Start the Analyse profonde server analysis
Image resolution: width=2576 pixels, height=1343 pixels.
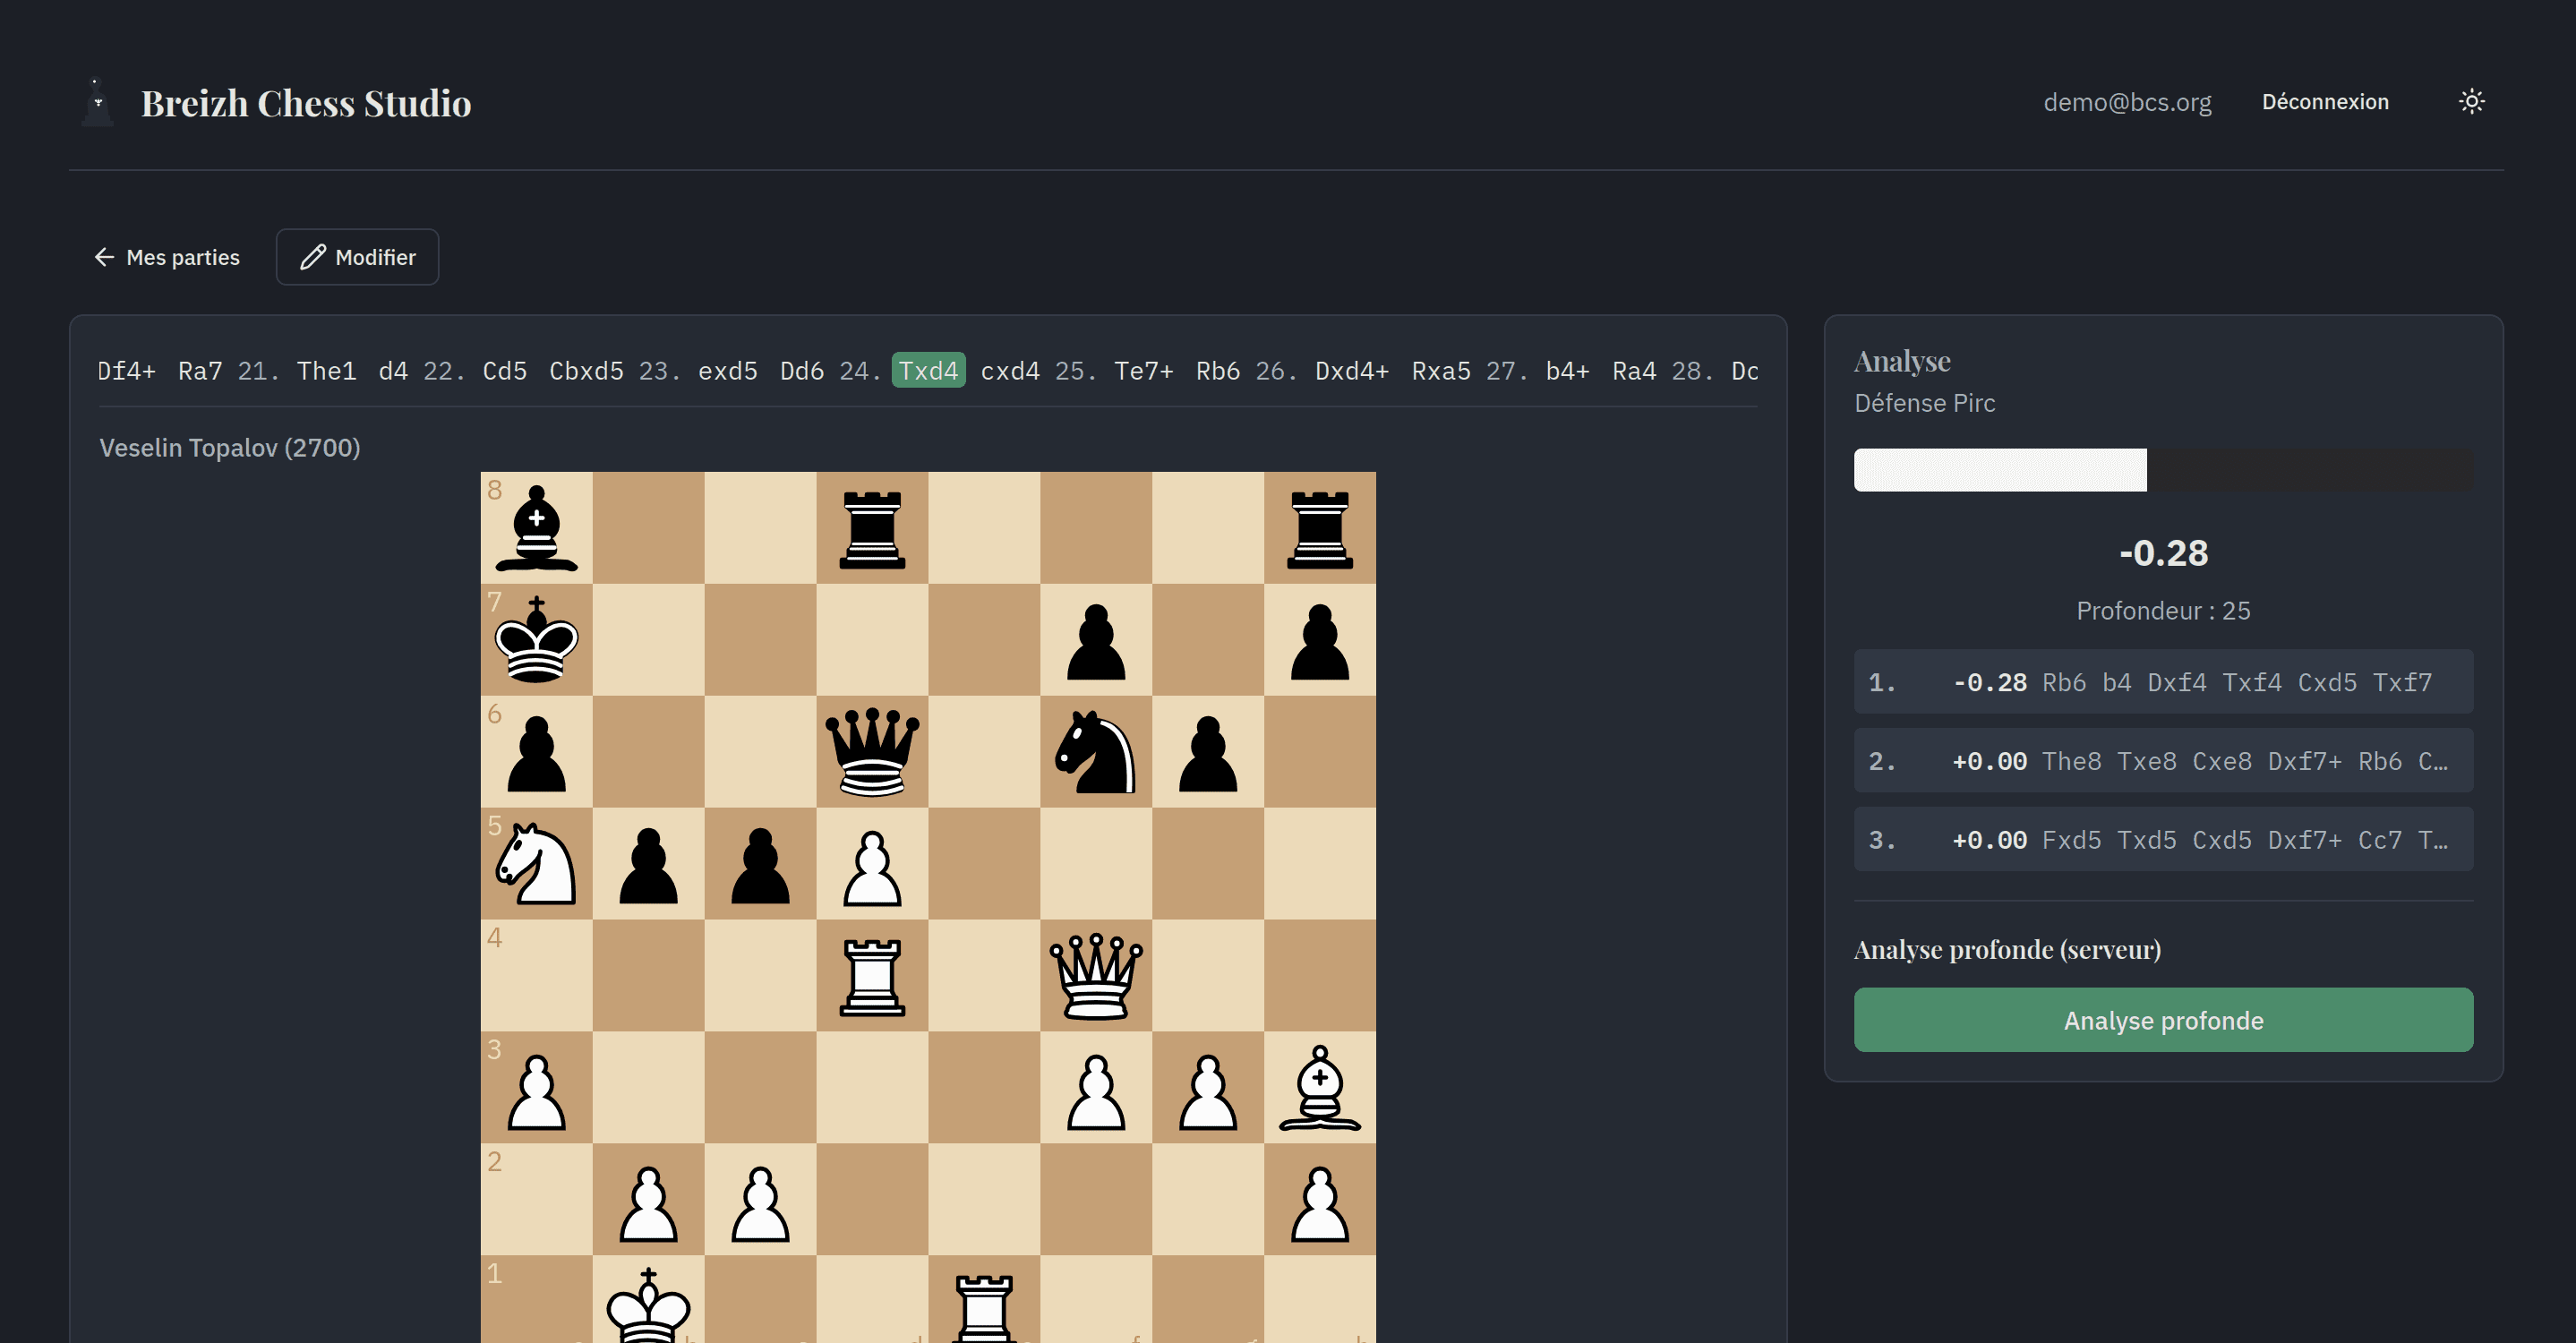coord(2163,1020)
